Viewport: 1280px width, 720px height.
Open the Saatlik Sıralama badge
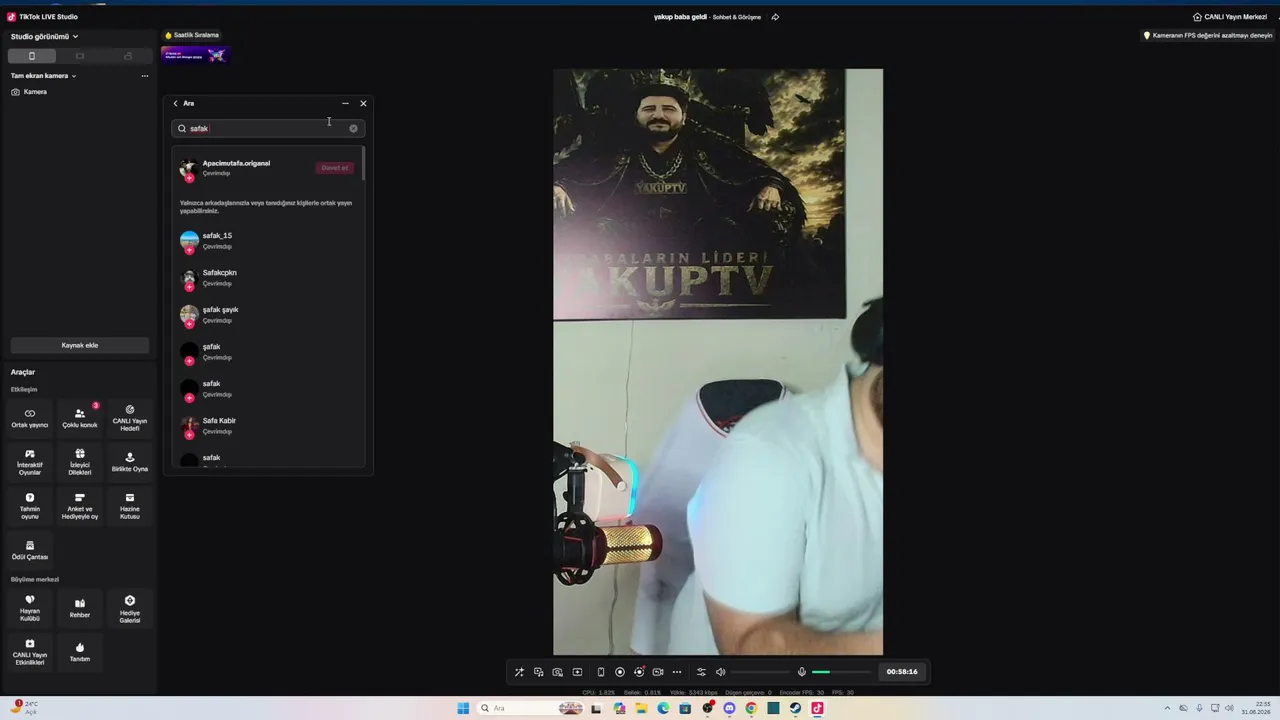click(192, 35)
